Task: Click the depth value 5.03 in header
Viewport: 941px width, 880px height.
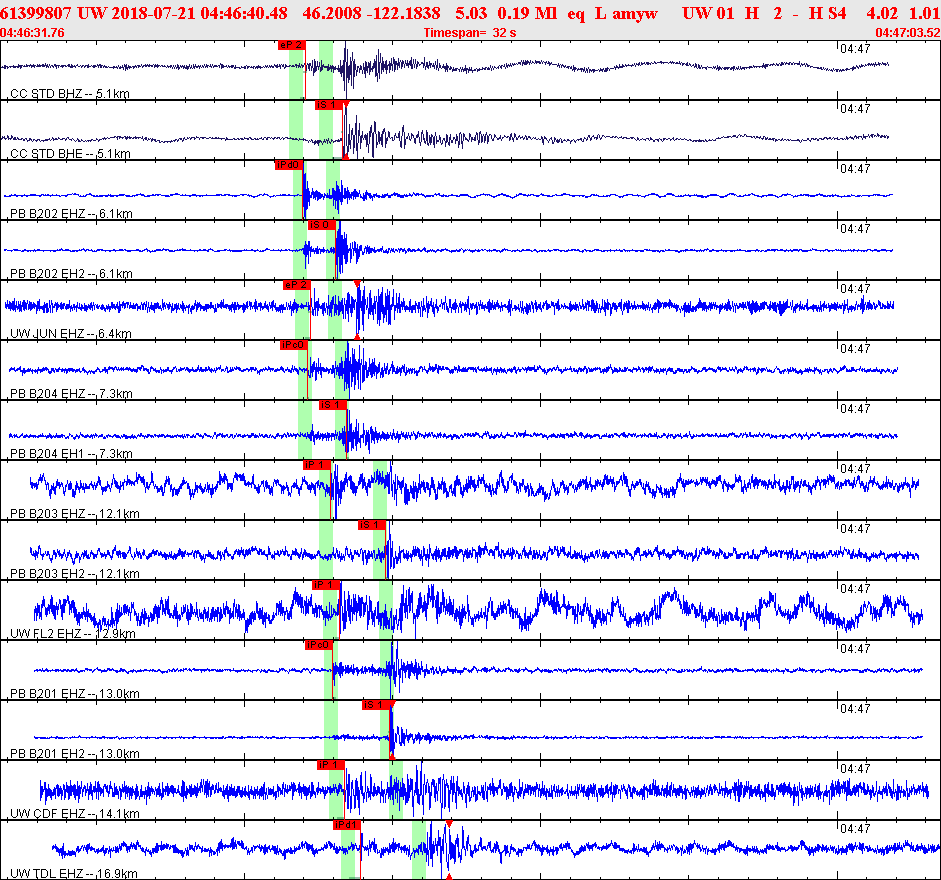Action: pos(471,13)
